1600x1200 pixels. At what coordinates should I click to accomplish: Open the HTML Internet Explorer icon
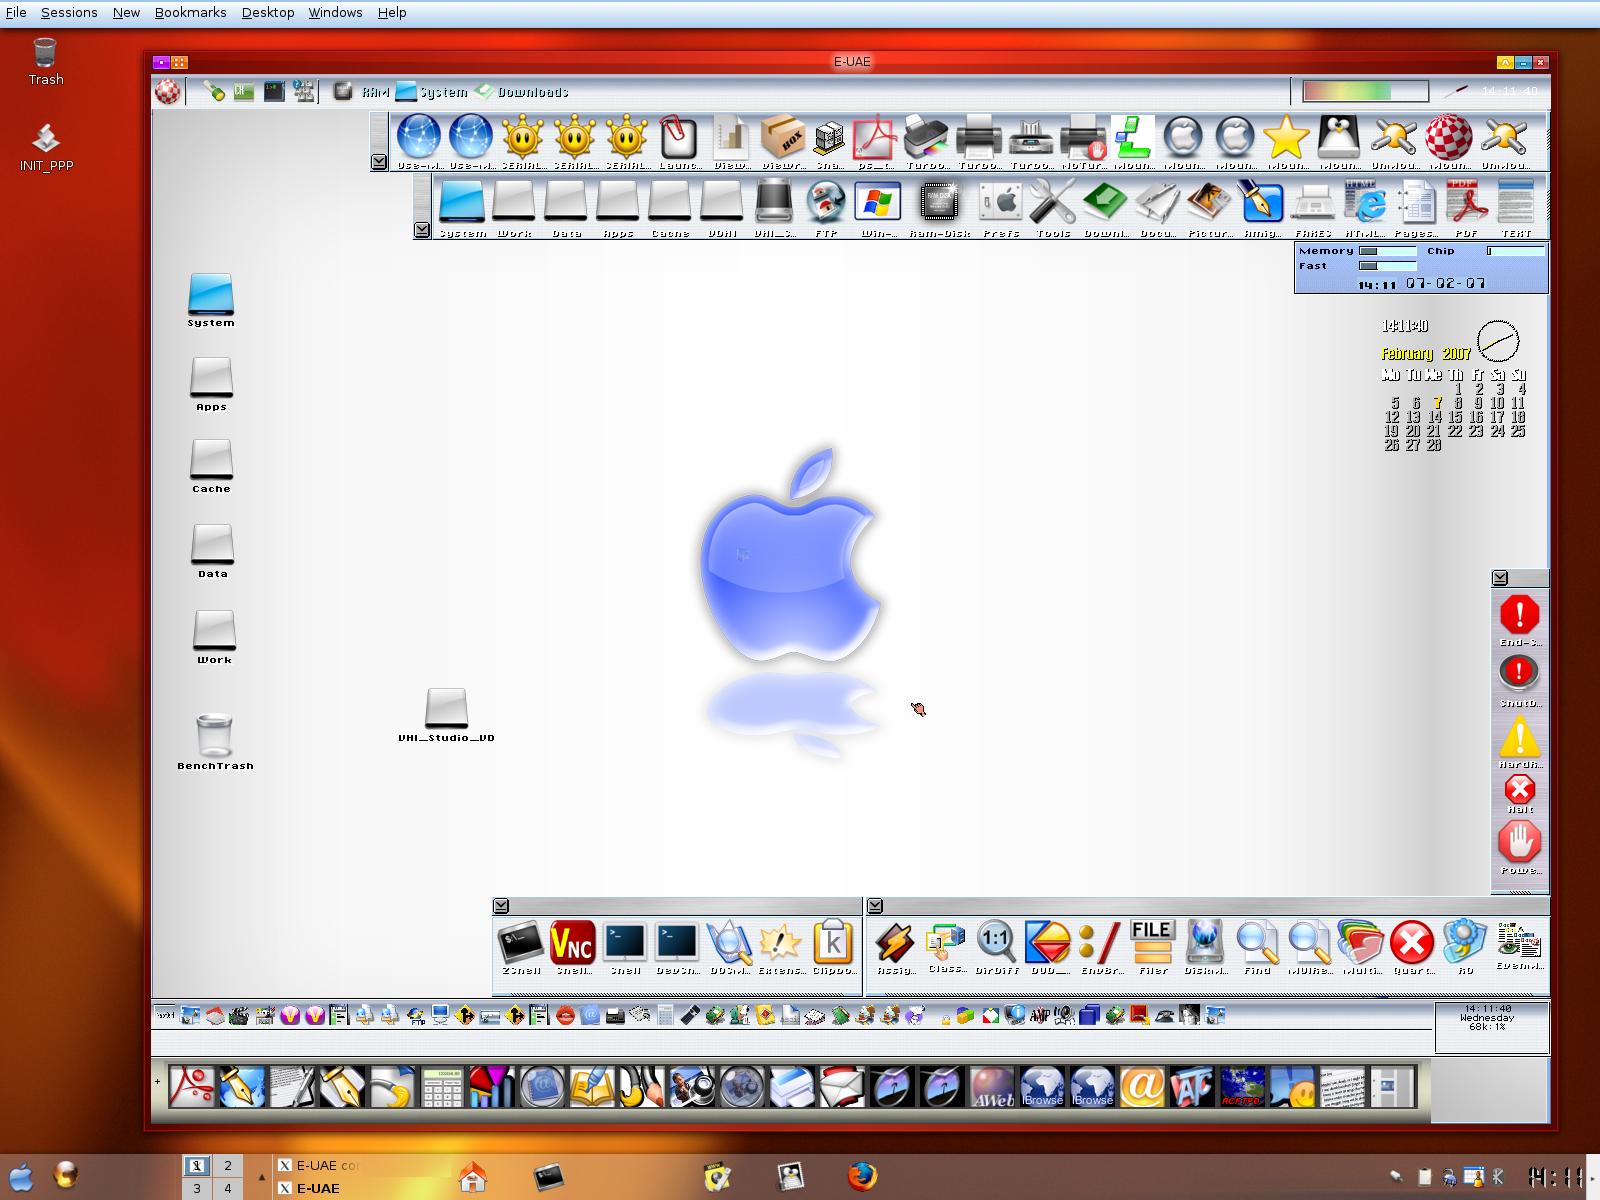(1364, 205)
